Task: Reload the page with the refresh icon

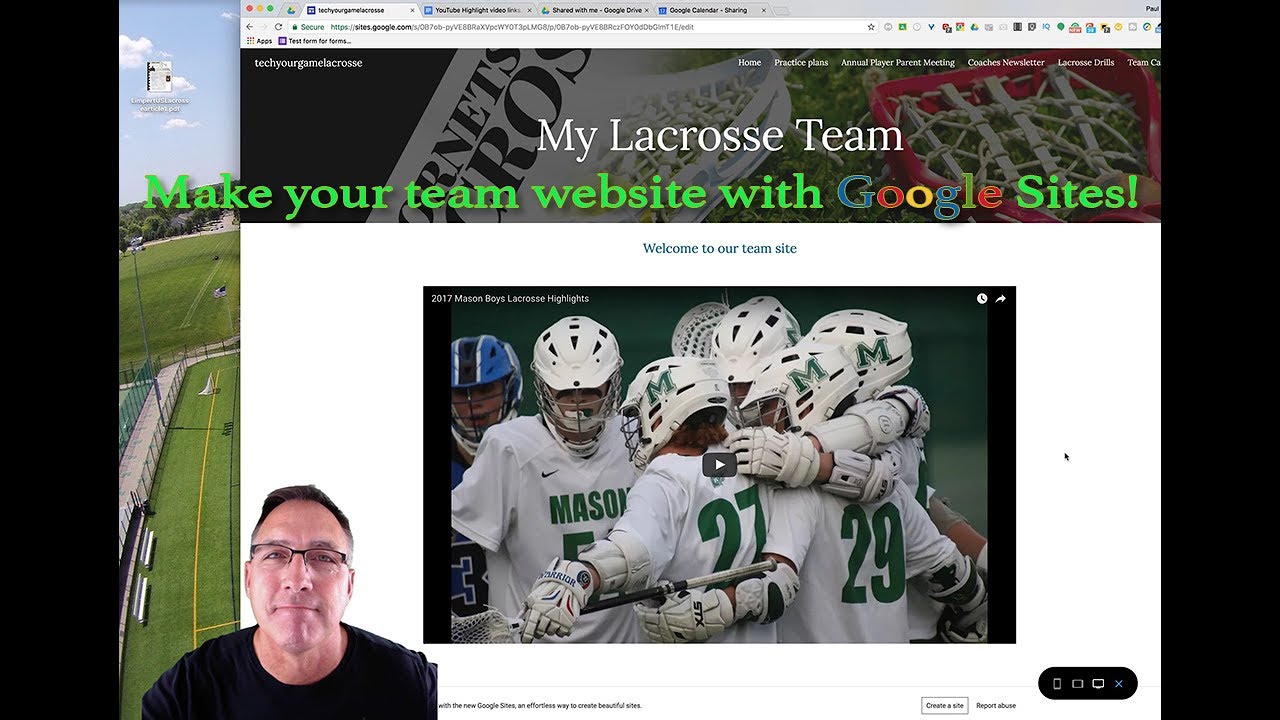Action: pyautogui.click(x=278, y=27)
